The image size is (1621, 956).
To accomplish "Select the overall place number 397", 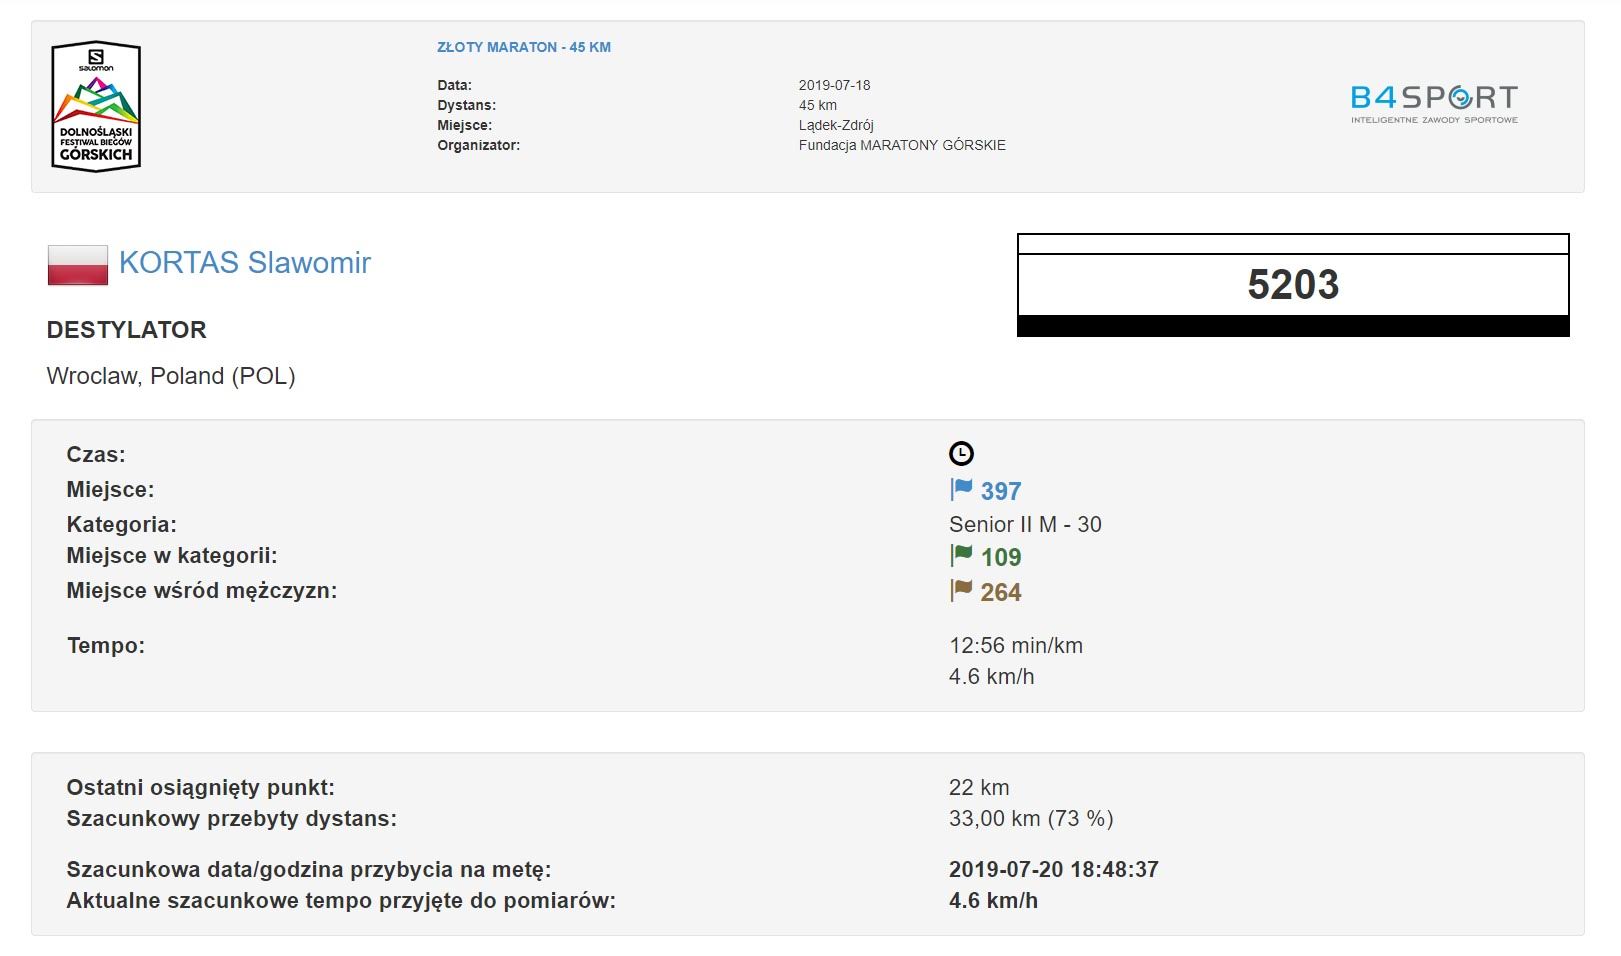I will (1001, 491).
